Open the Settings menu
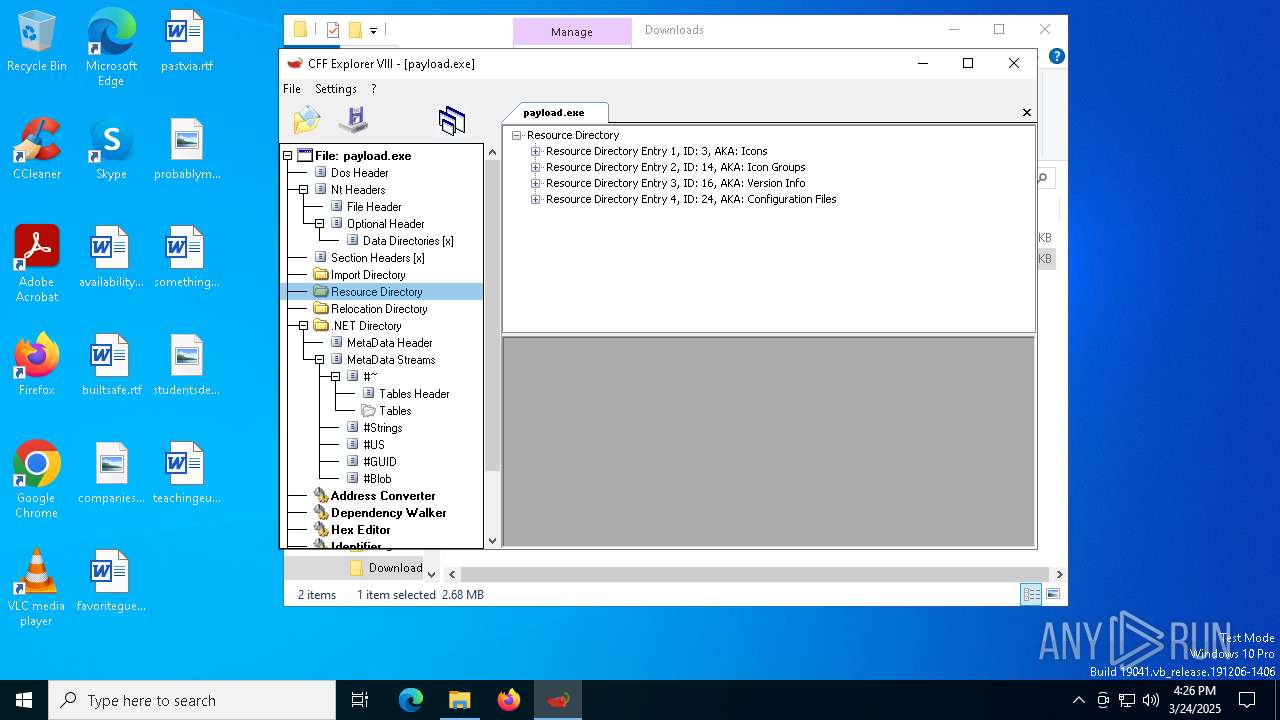1280x720 pixels. point(336,89)
